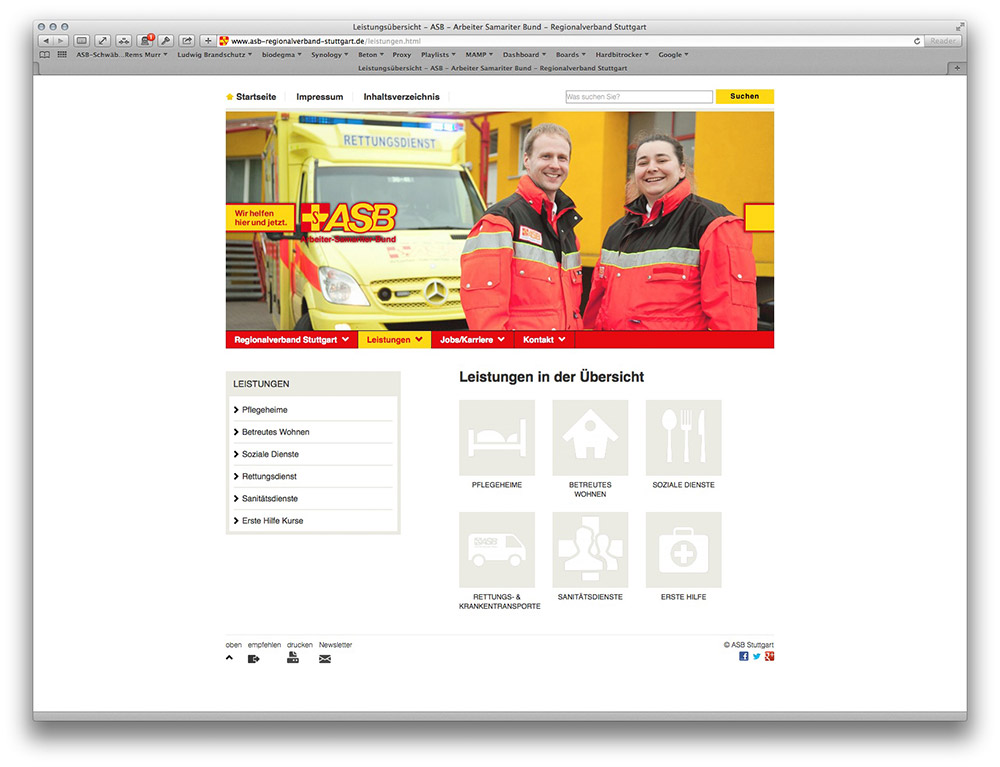This screenshot has width=1000, height=767.
Task: Click the Pflegeheime bed icon tile
Action: (497, 437)
